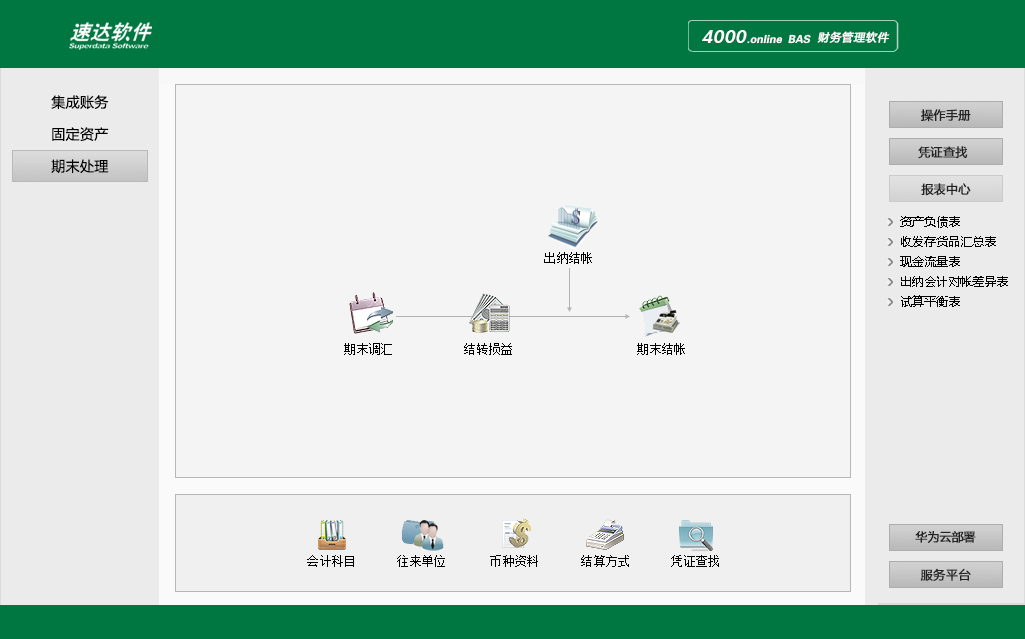Screen dimensions: 1025x639
Task: Switch to the 固定资产 section
Action: point(80,133)
